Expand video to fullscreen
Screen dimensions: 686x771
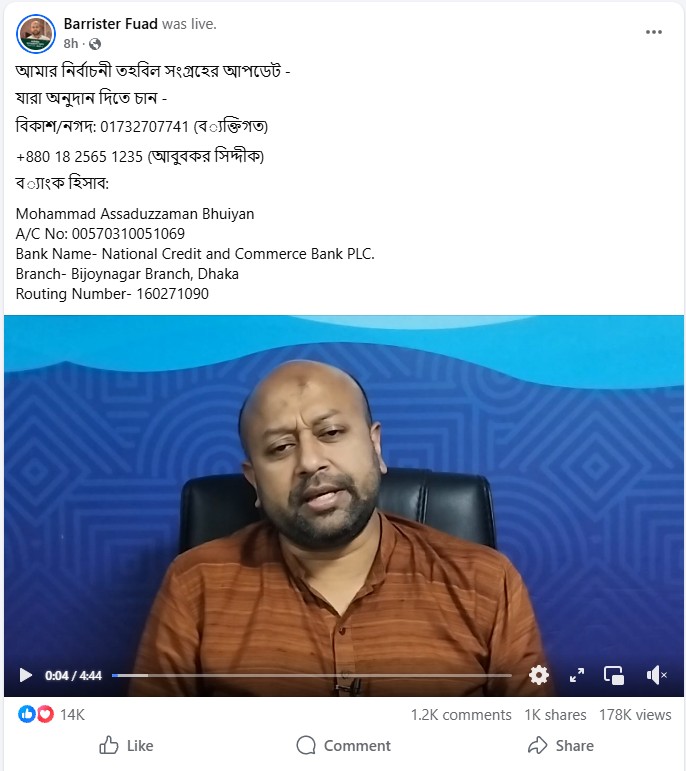coord(577,675)
